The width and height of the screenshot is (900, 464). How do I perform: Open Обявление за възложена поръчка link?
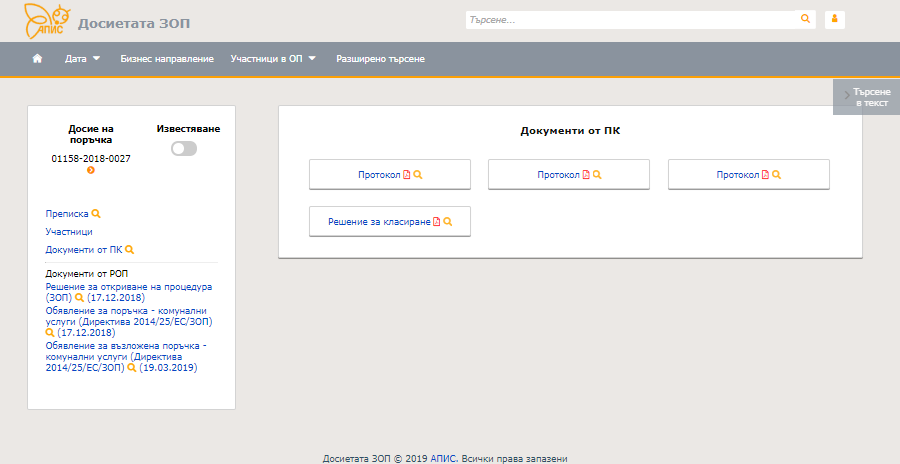point(125,346)
